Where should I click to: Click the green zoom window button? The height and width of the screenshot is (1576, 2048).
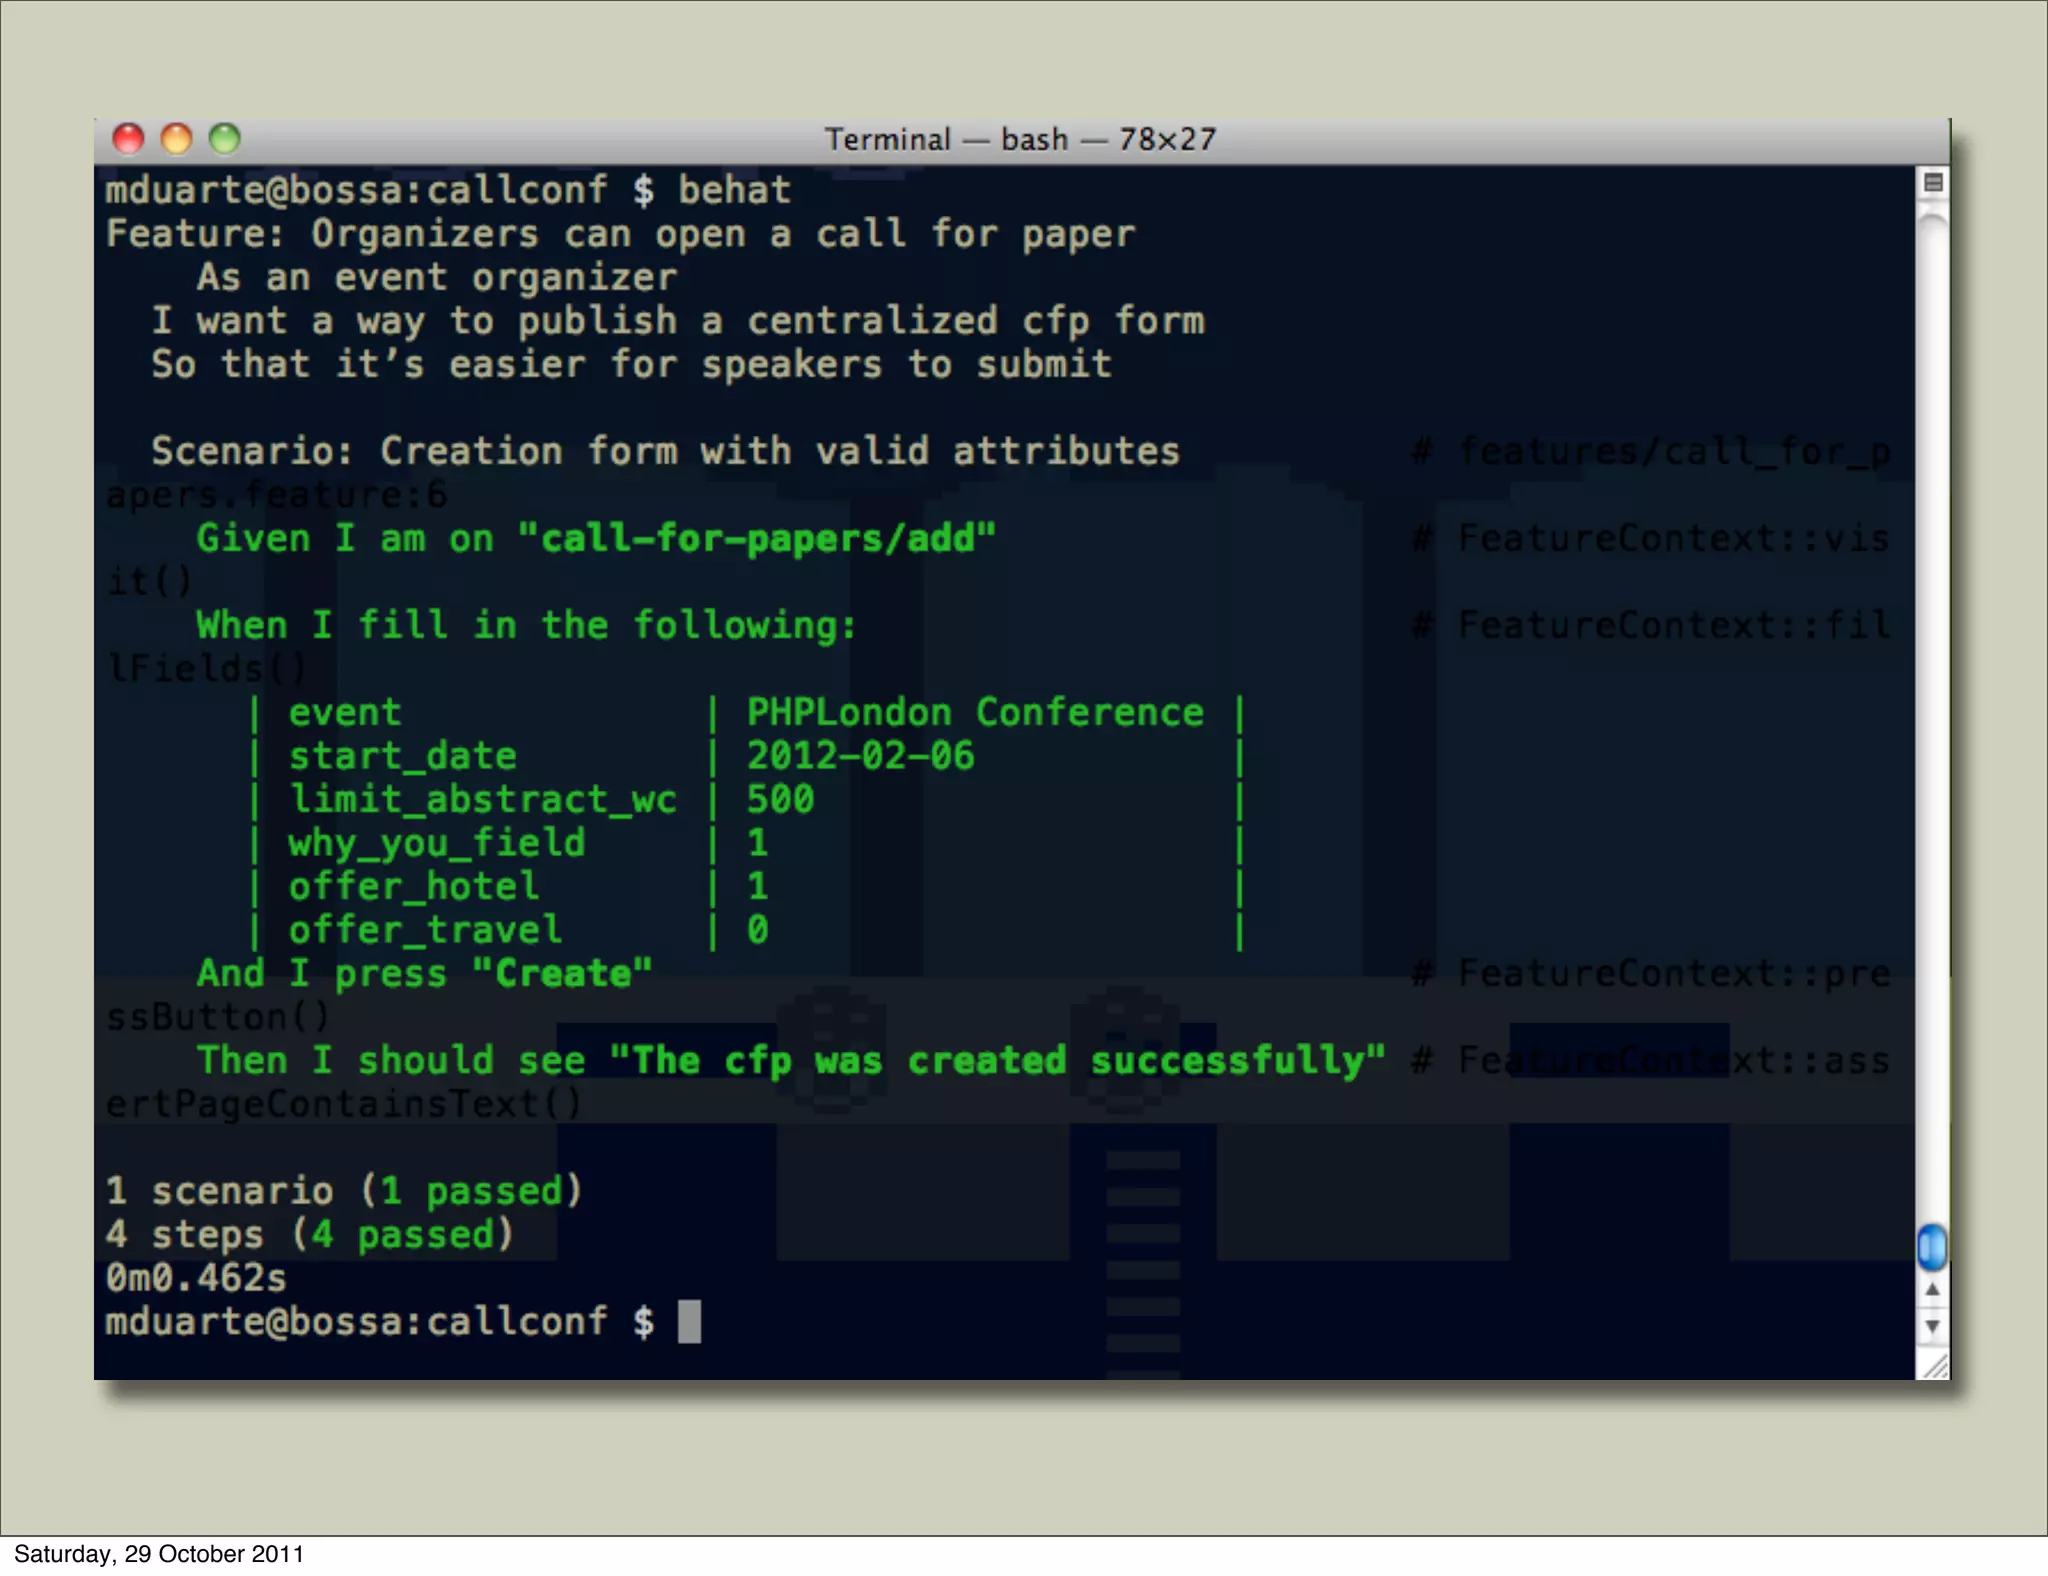[x=225, y=139]
